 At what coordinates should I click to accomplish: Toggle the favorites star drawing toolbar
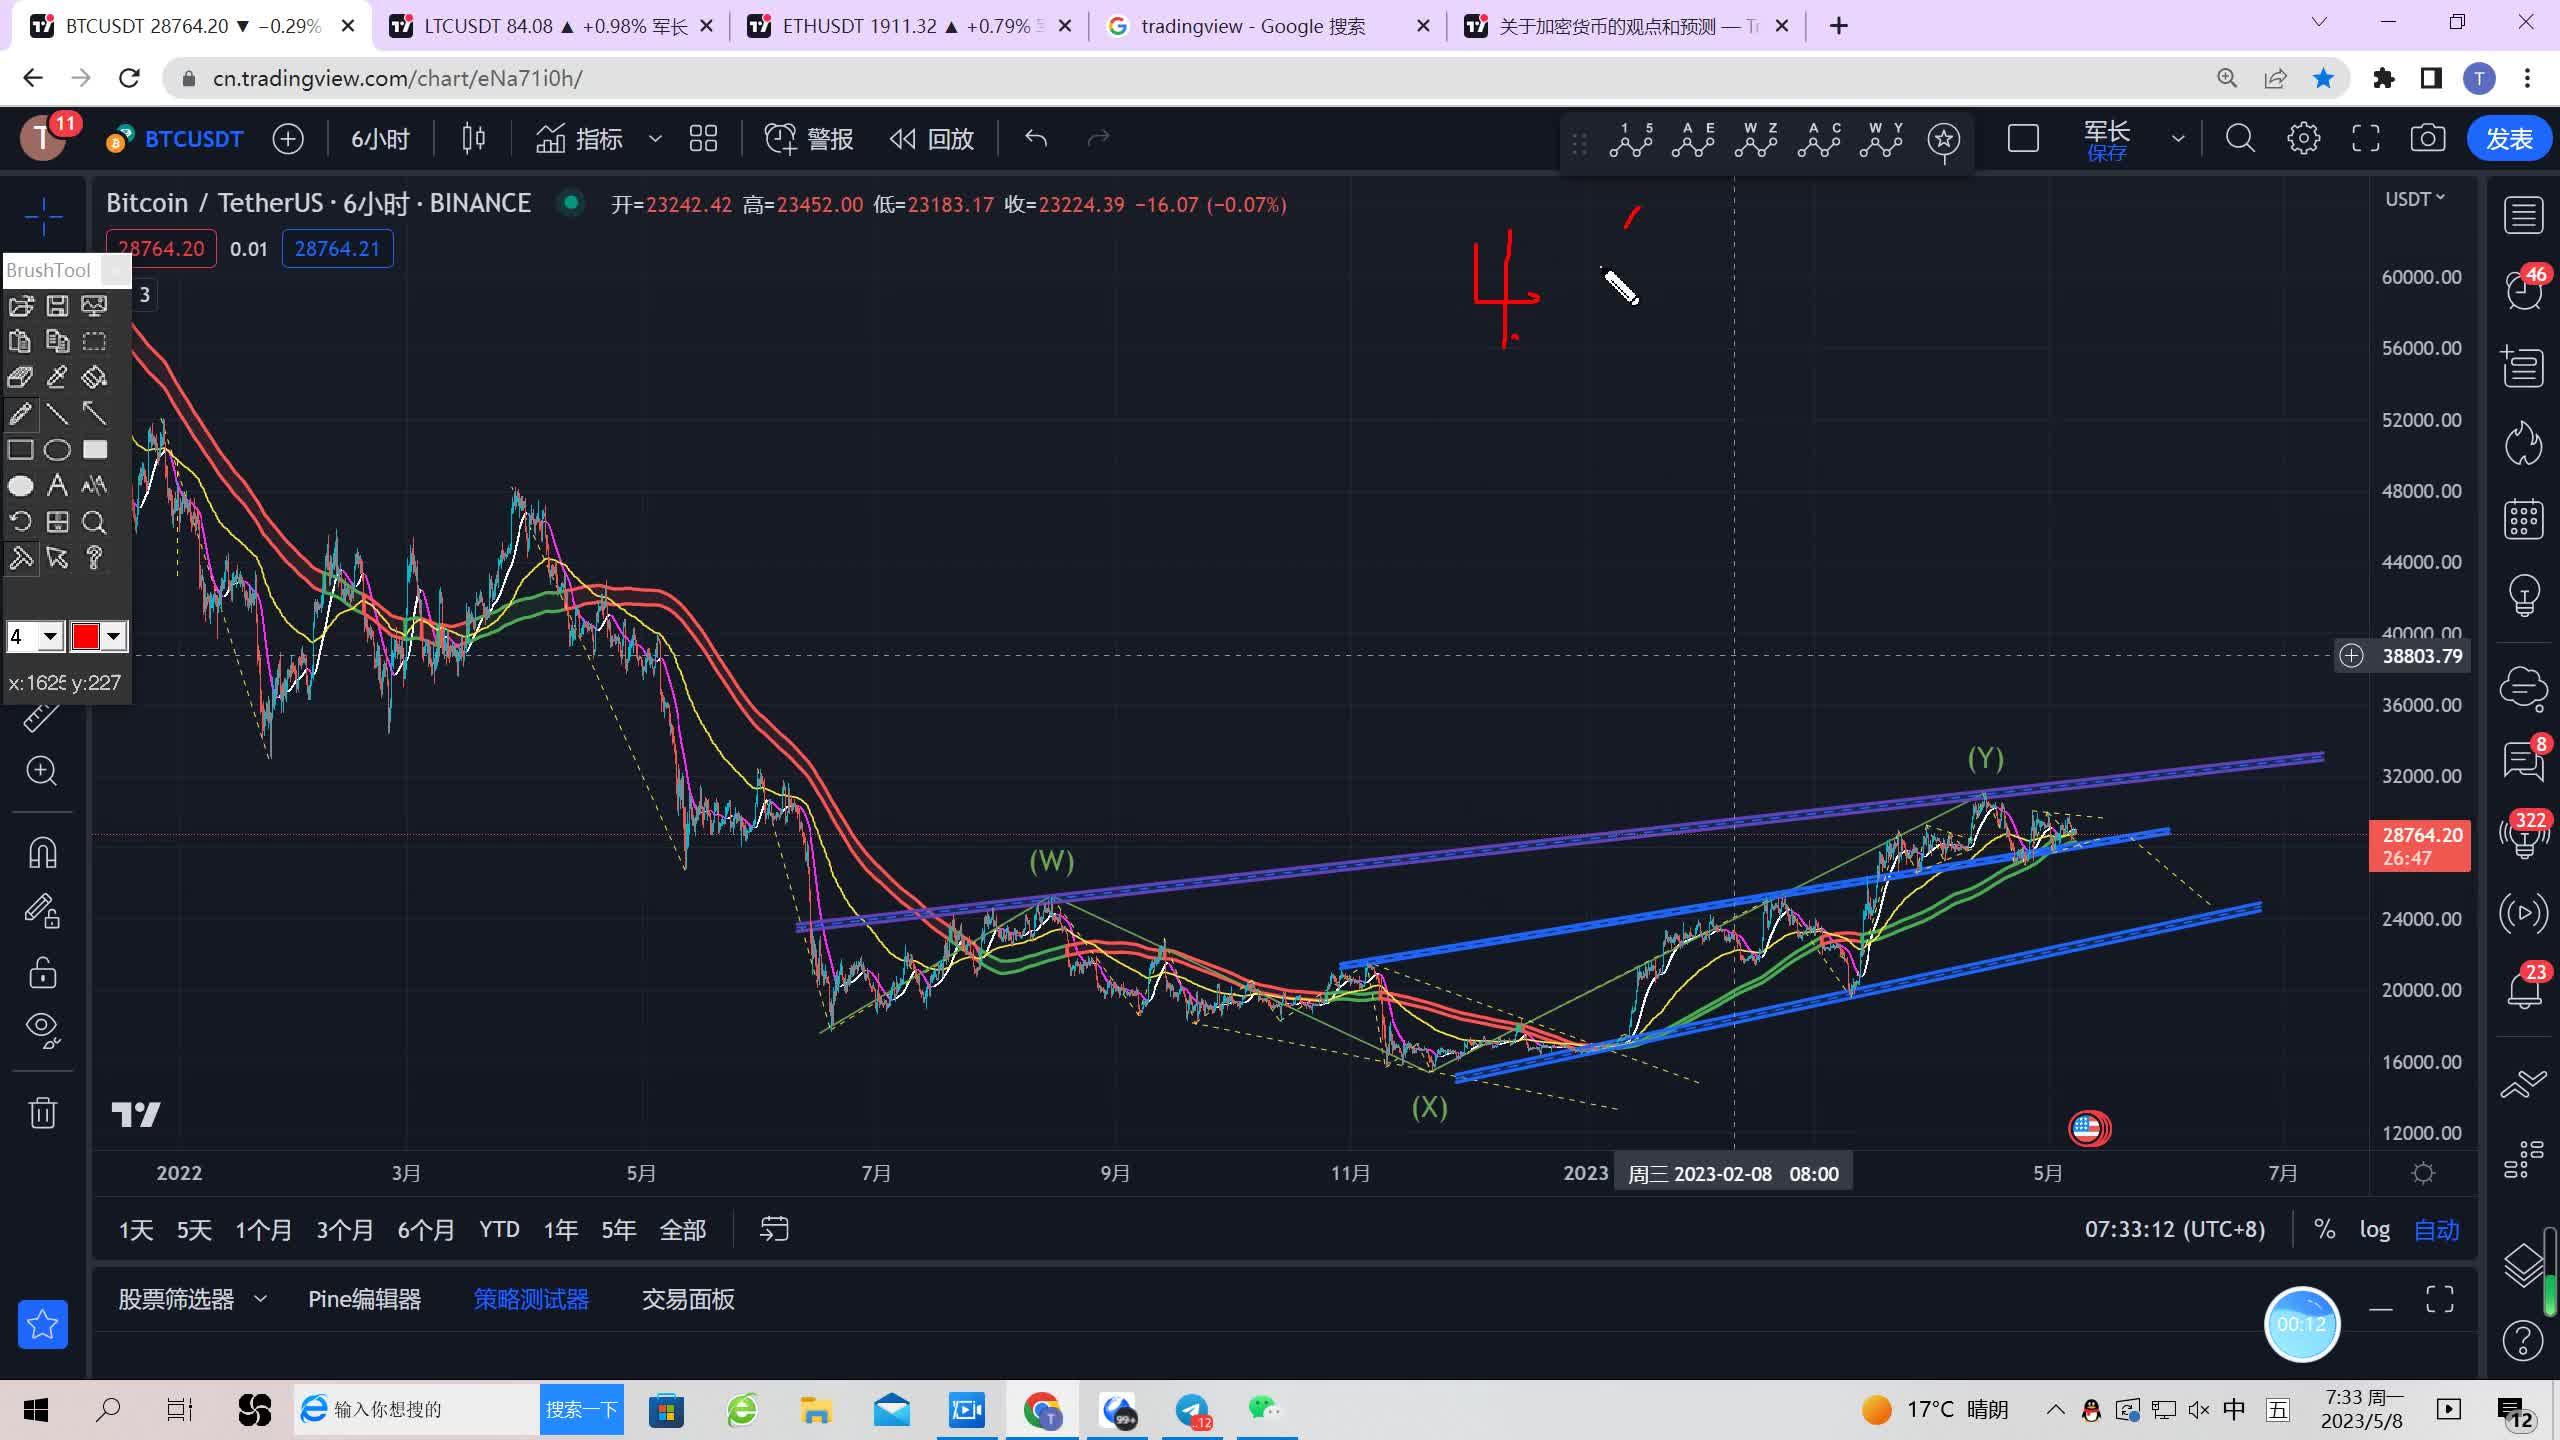[43, 1324]
